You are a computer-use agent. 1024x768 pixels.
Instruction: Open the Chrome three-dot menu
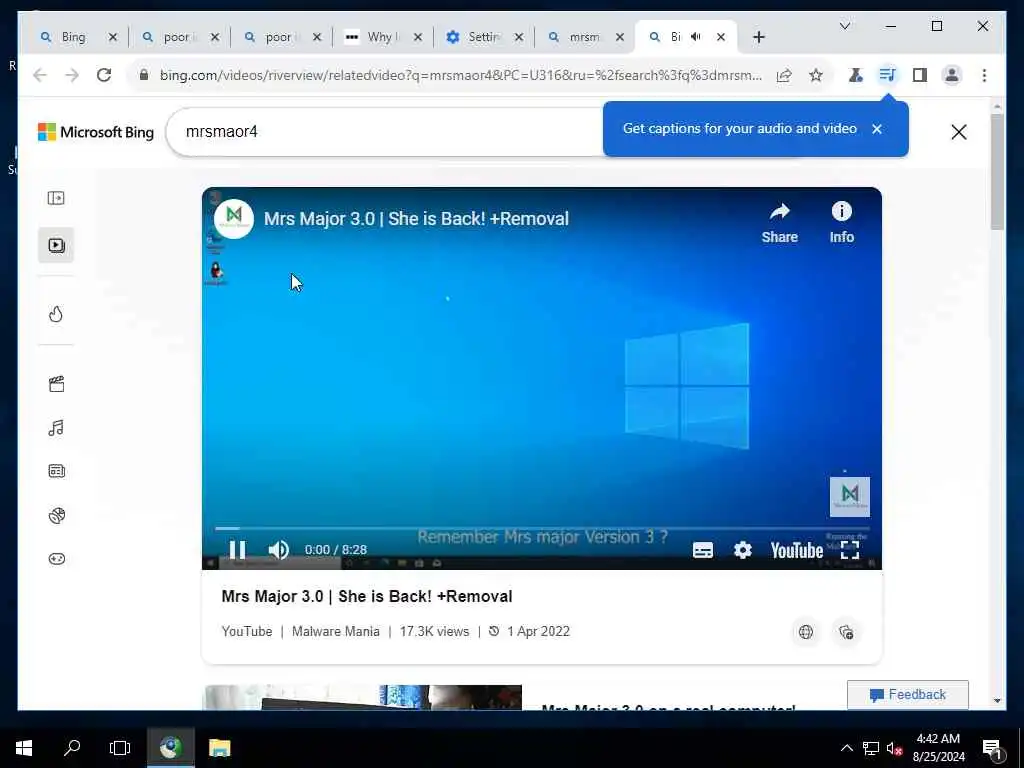[x=984, y=75]
